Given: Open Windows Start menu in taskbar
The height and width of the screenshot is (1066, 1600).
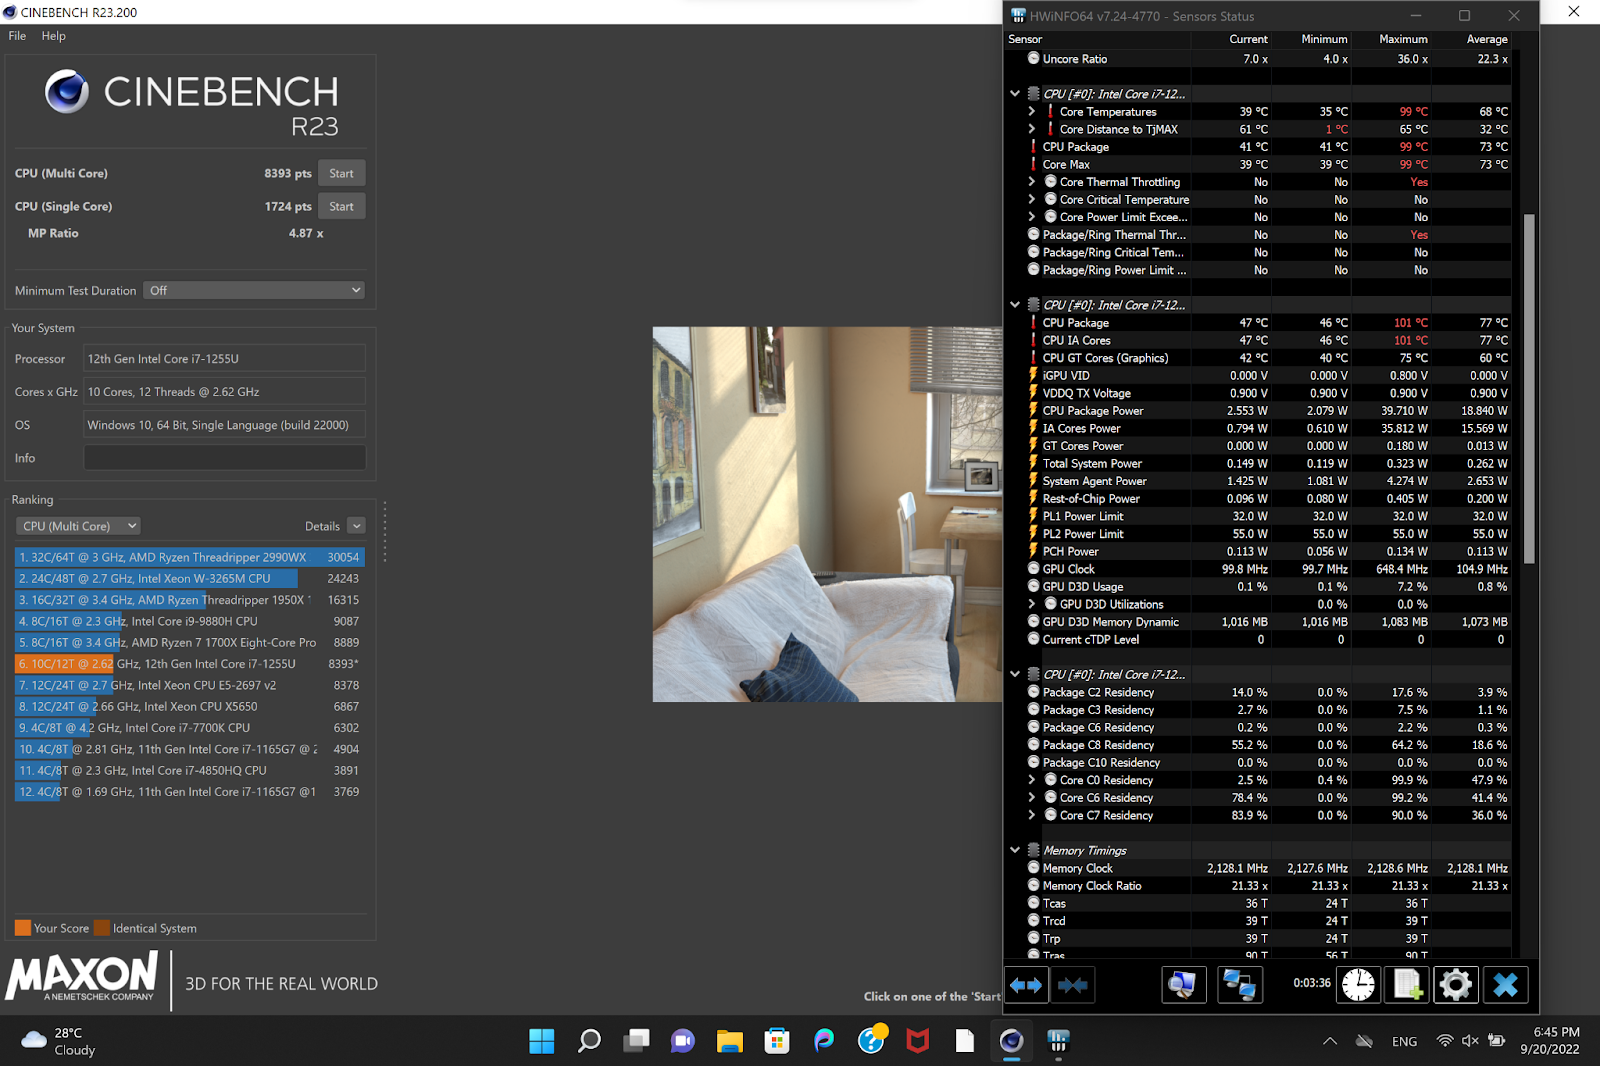Looking at the screenshot, I should click(x=542, y=1041).
